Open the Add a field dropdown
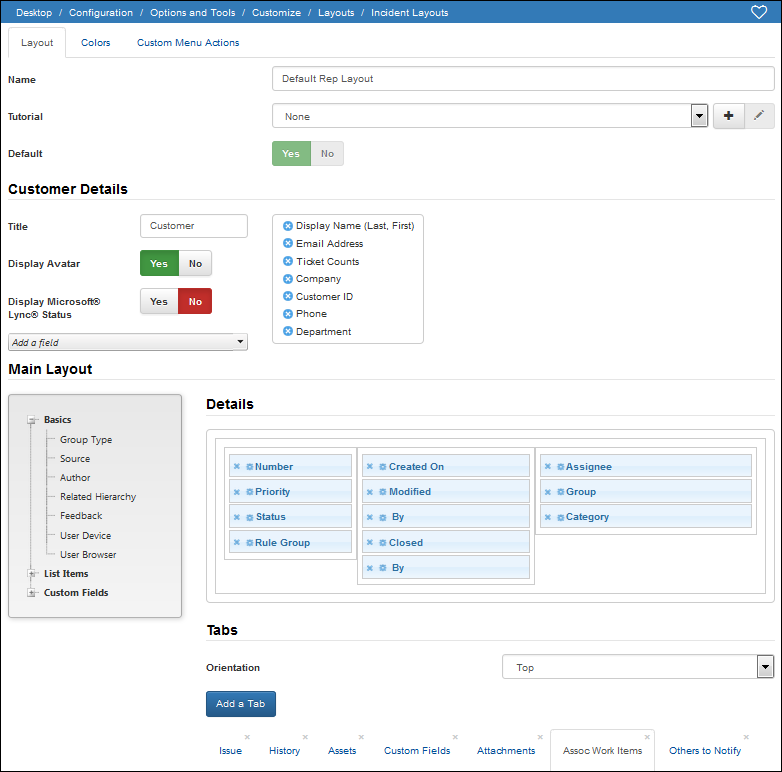The image size is (782, 772). click(x=128, y=342)
